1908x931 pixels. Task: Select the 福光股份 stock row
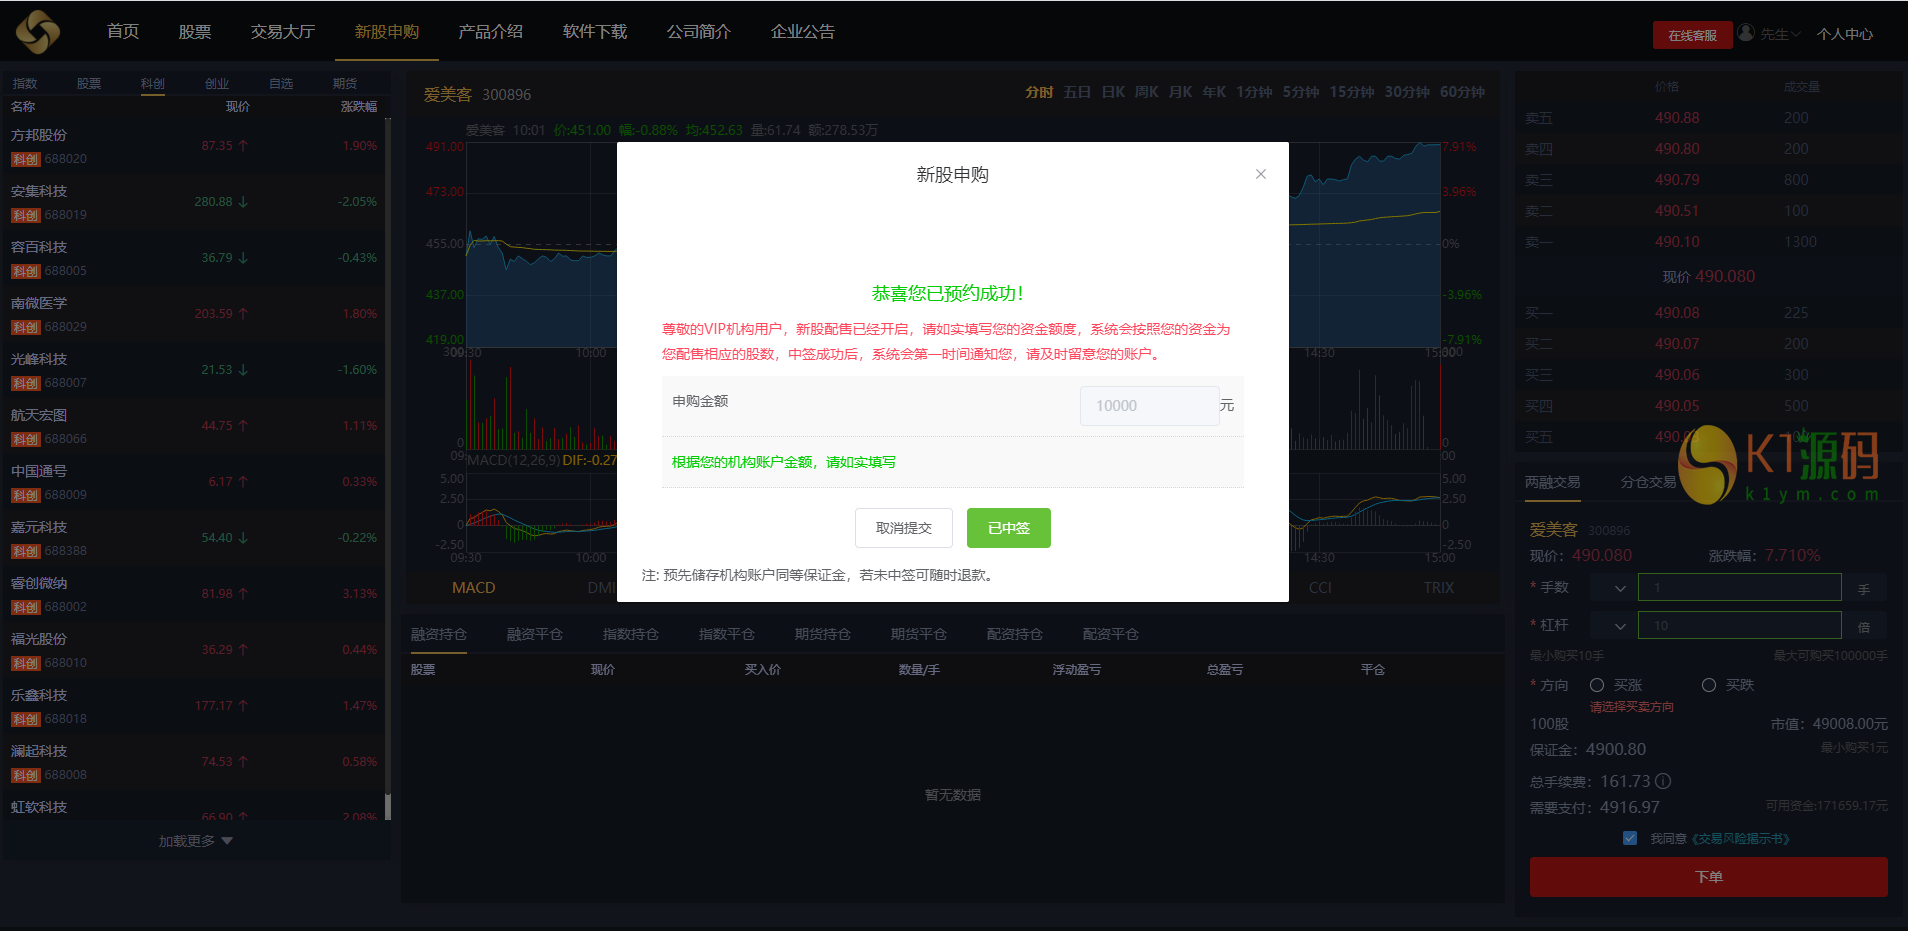click(x=195, y=650)
